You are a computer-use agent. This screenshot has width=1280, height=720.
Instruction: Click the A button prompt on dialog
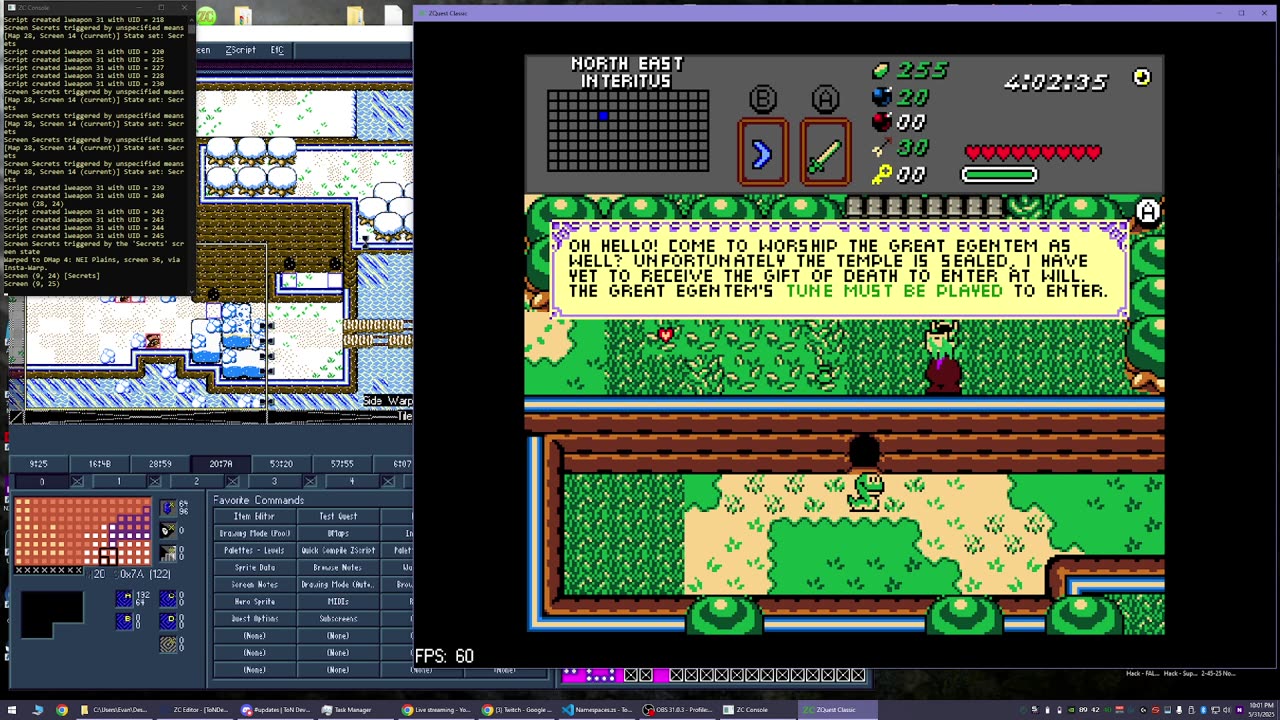(x=1147, y=211)
